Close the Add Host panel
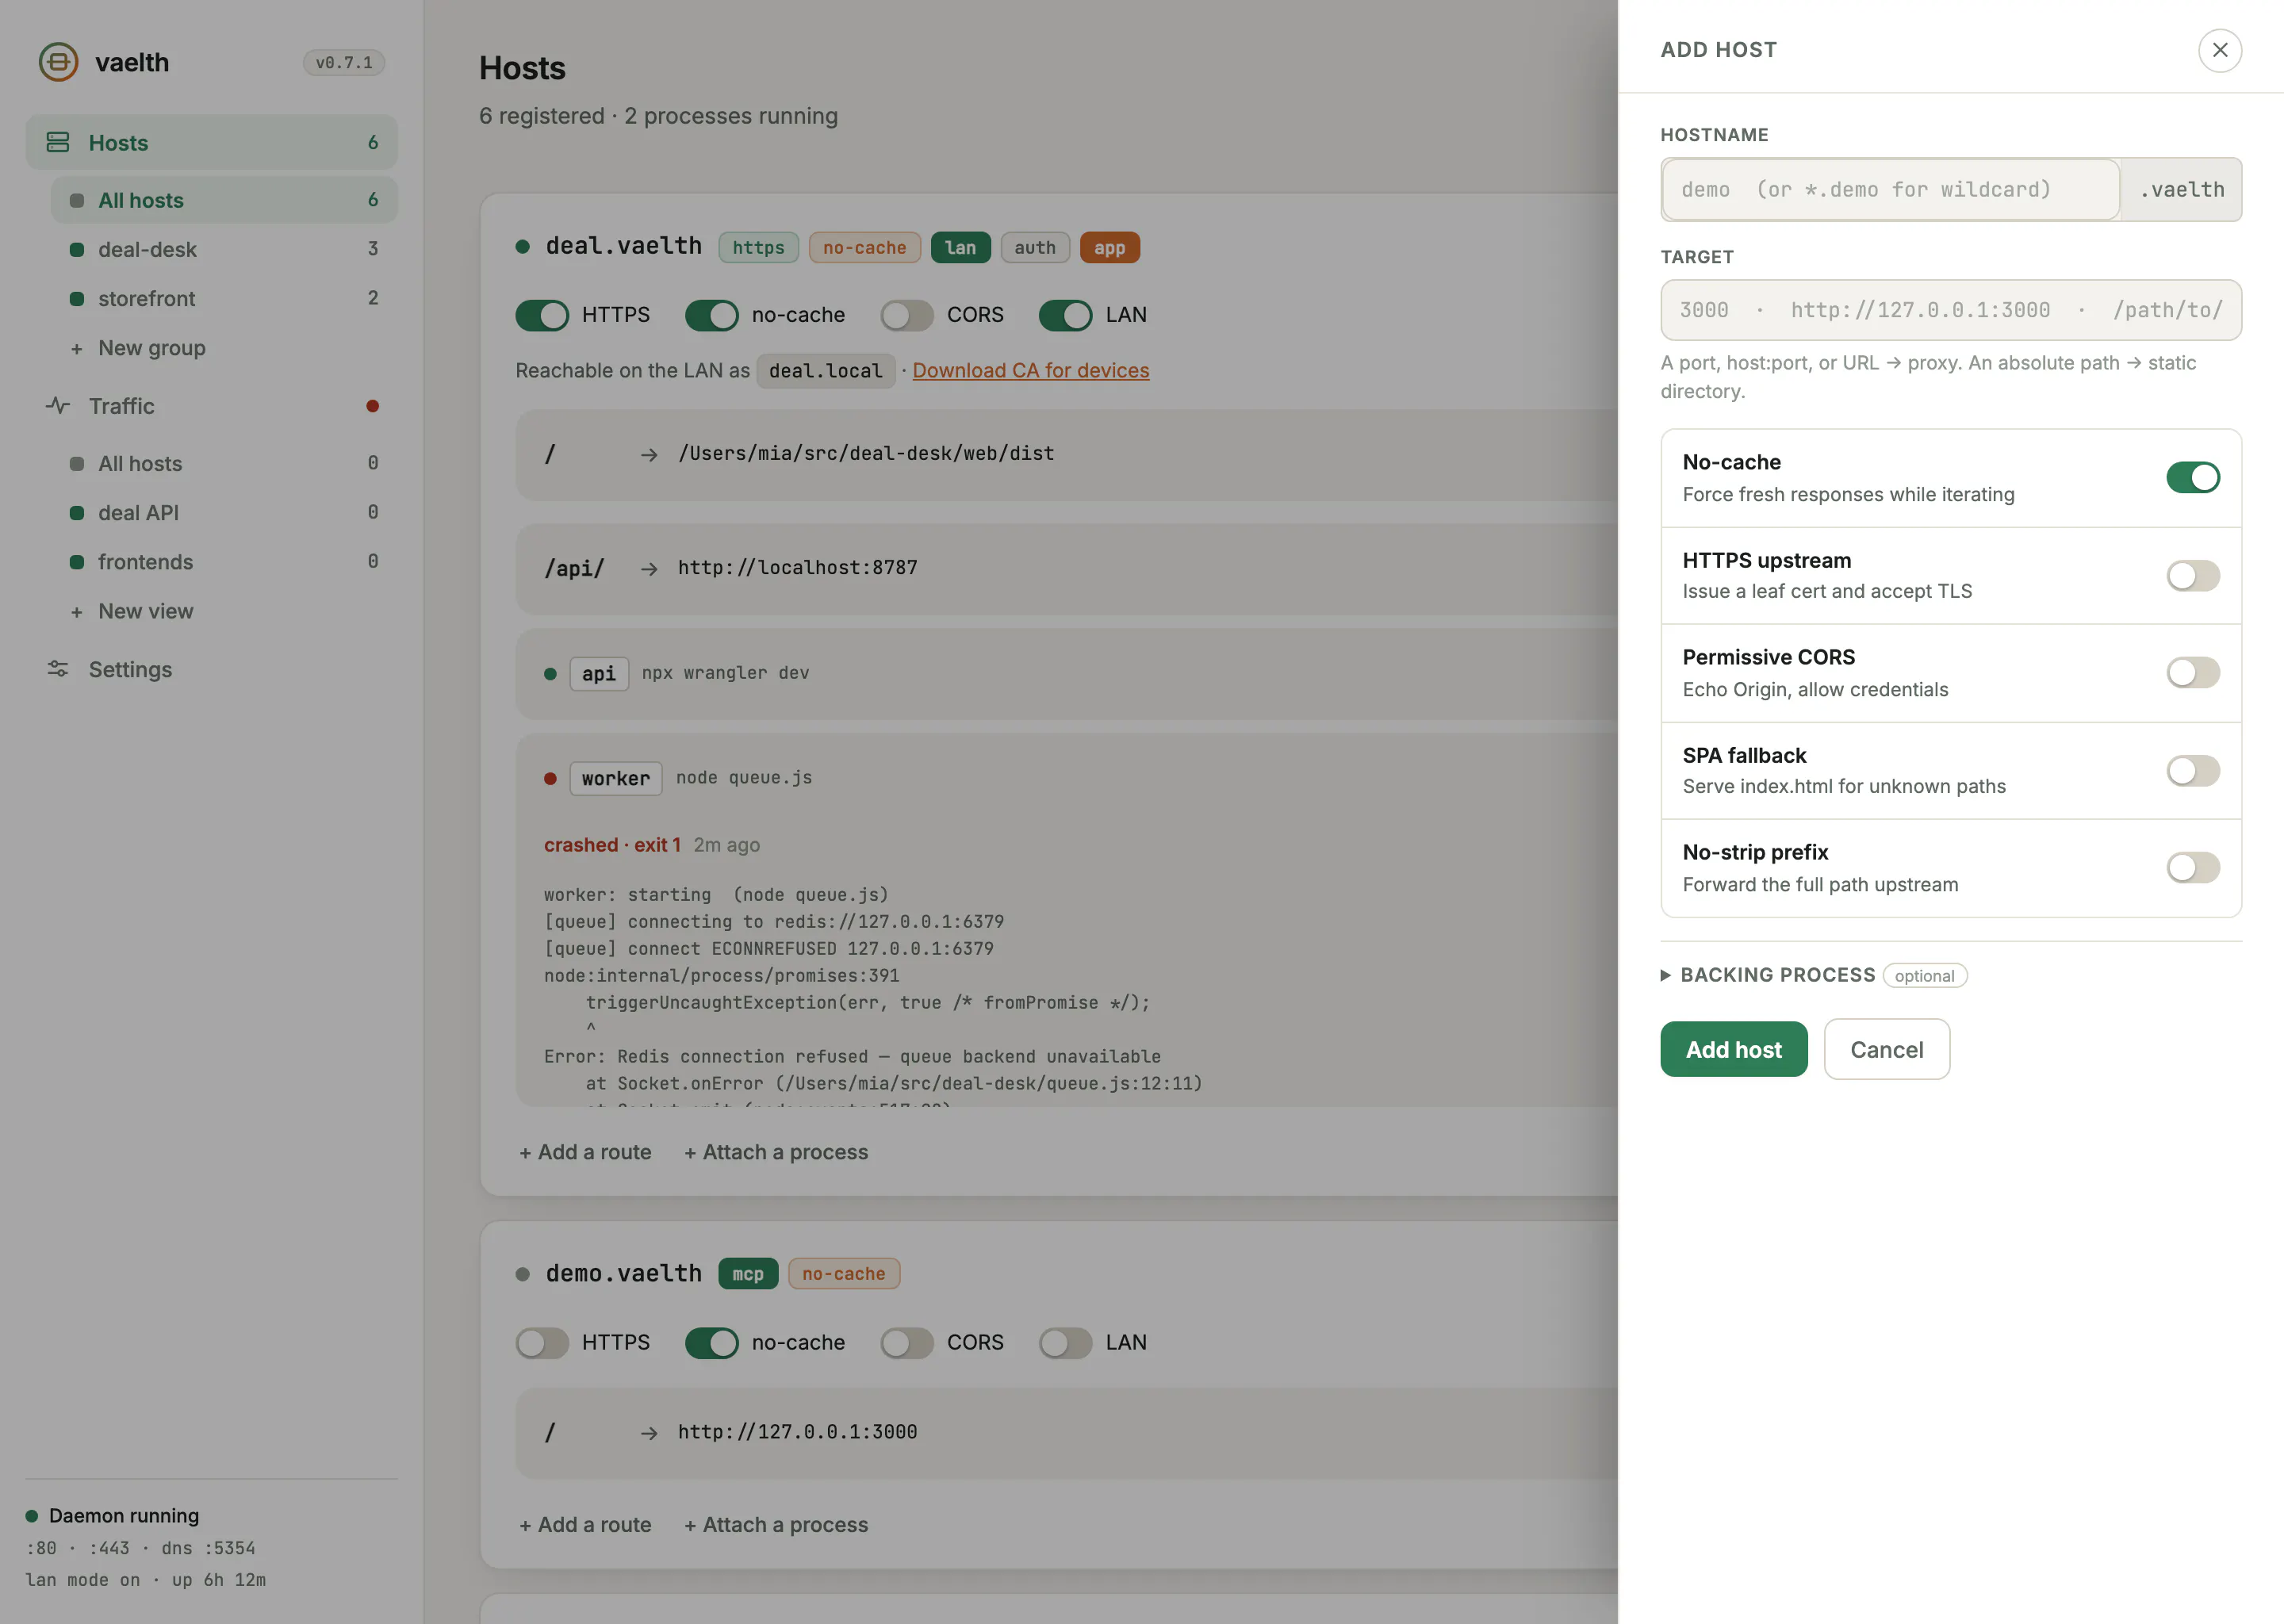Viewport: 2284px width, 1624px height. coord(2219,50)
